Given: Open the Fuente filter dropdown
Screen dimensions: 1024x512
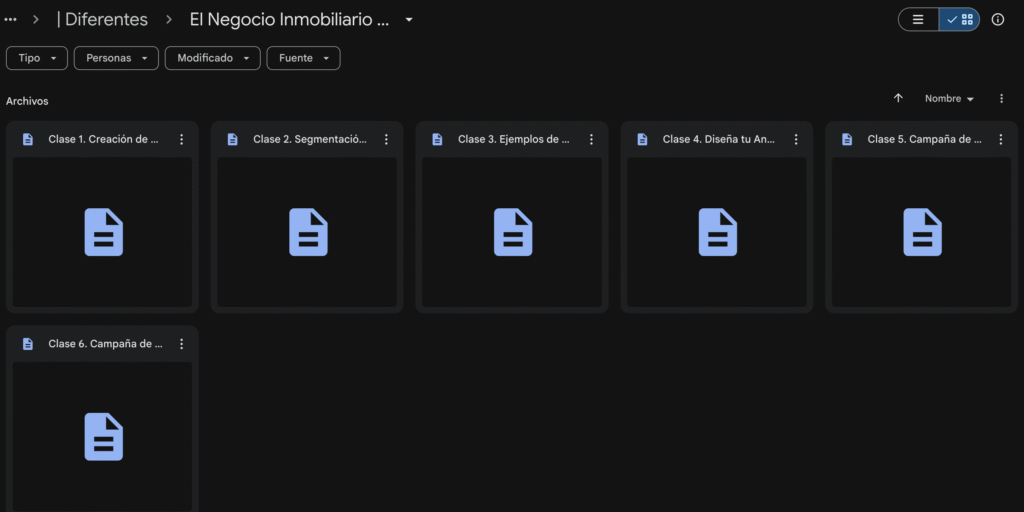Looking at the screenshot, I should point(303,58).
